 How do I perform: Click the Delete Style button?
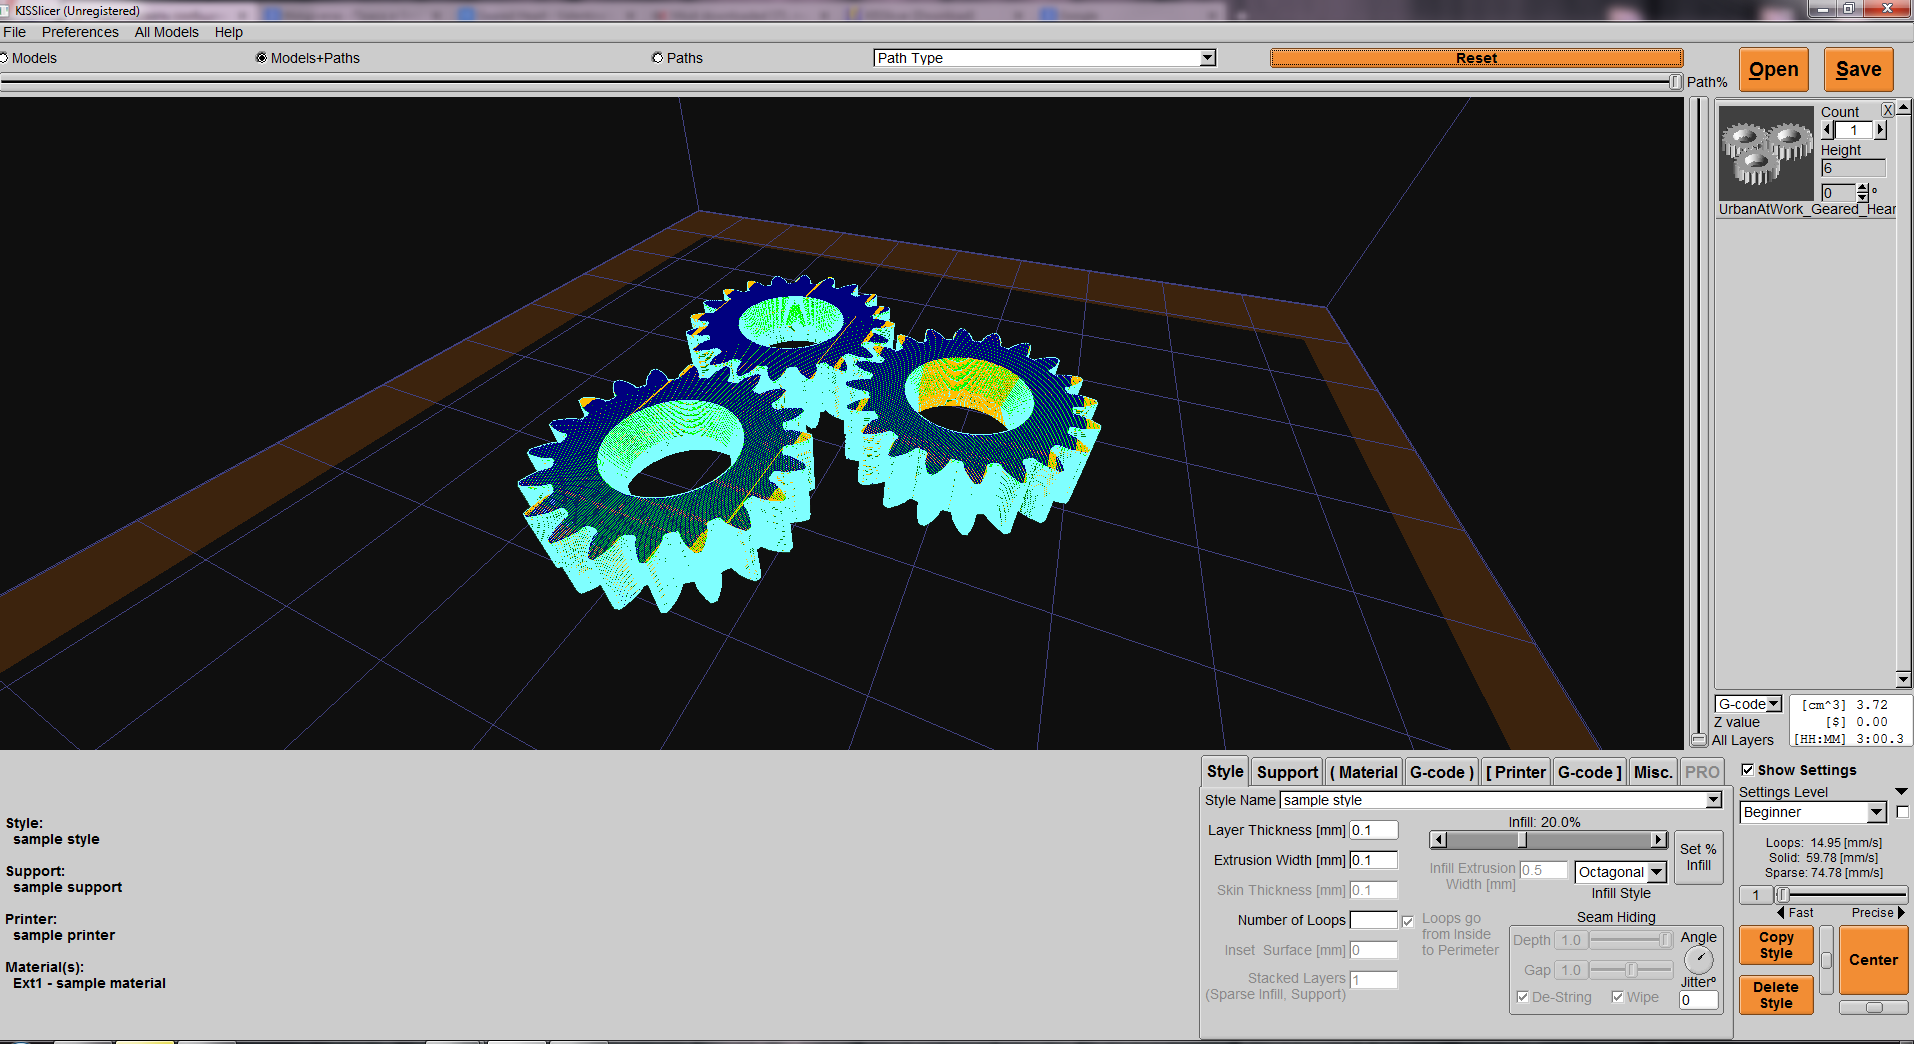click(x=1776, y=995)
